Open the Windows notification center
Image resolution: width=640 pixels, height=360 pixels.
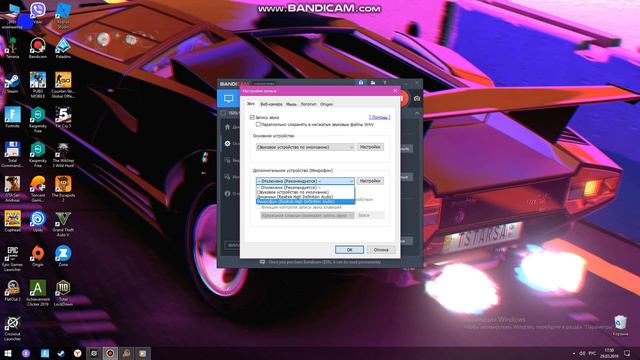point(627,353)
